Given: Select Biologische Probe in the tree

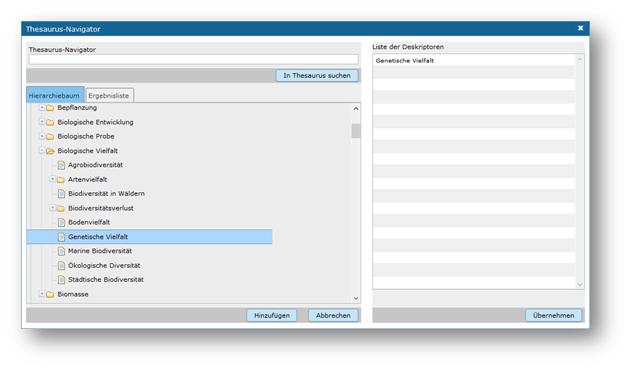Looking at the screenshot, I should (x=85, y=136).
